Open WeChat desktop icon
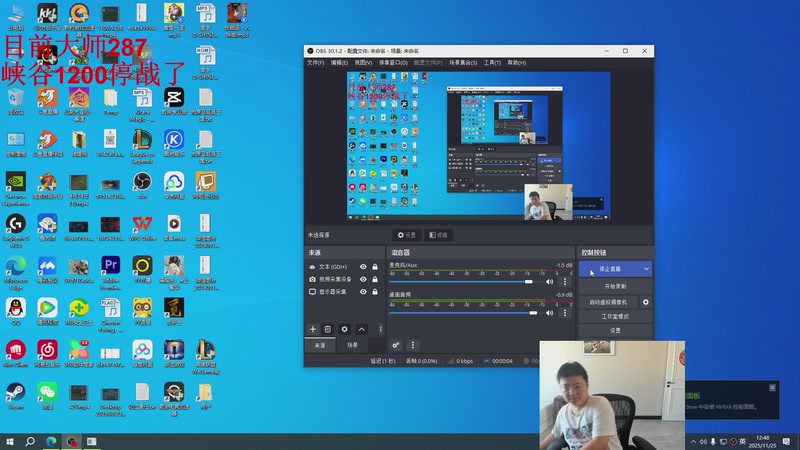This screenshot has height=450, width=800. pos(47,396)
